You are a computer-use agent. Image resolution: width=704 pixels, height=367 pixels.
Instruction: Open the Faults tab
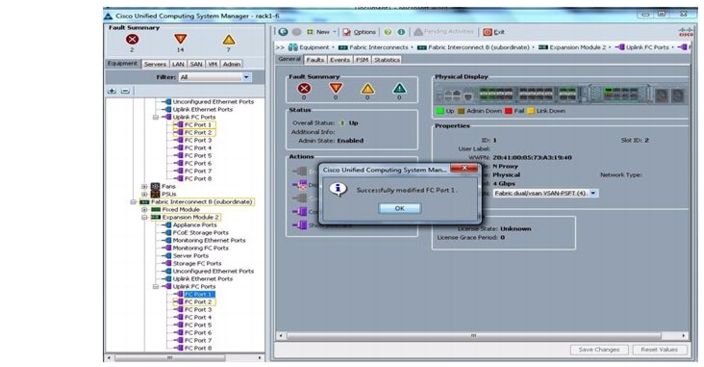(x=315, y=60)
